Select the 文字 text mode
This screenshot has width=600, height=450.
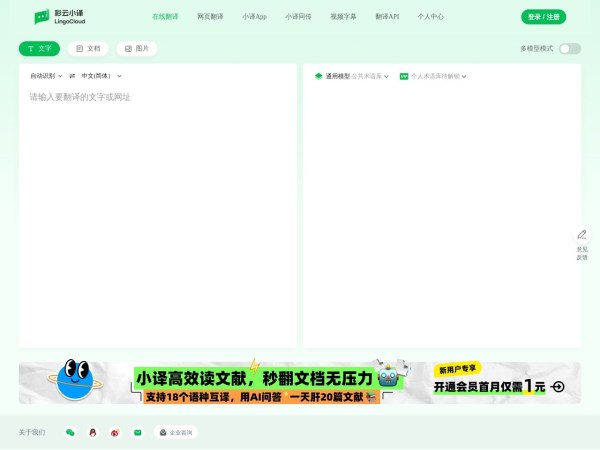[39, 48]
